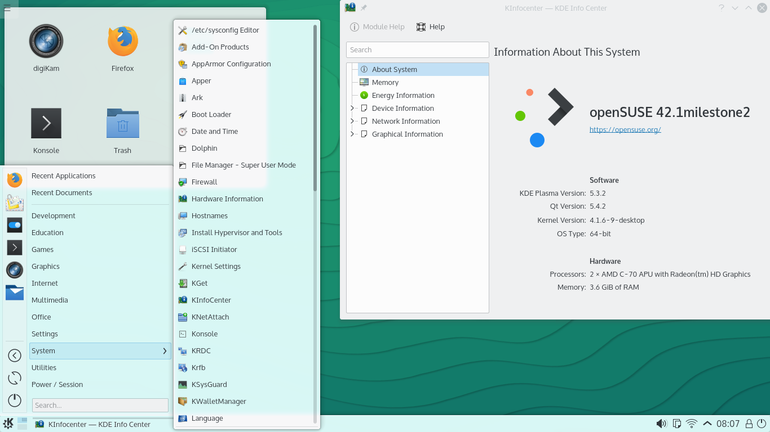770x432 pixels.
Task: Select Energy Information in the sidebar
Action: click(x=402, y=96)
